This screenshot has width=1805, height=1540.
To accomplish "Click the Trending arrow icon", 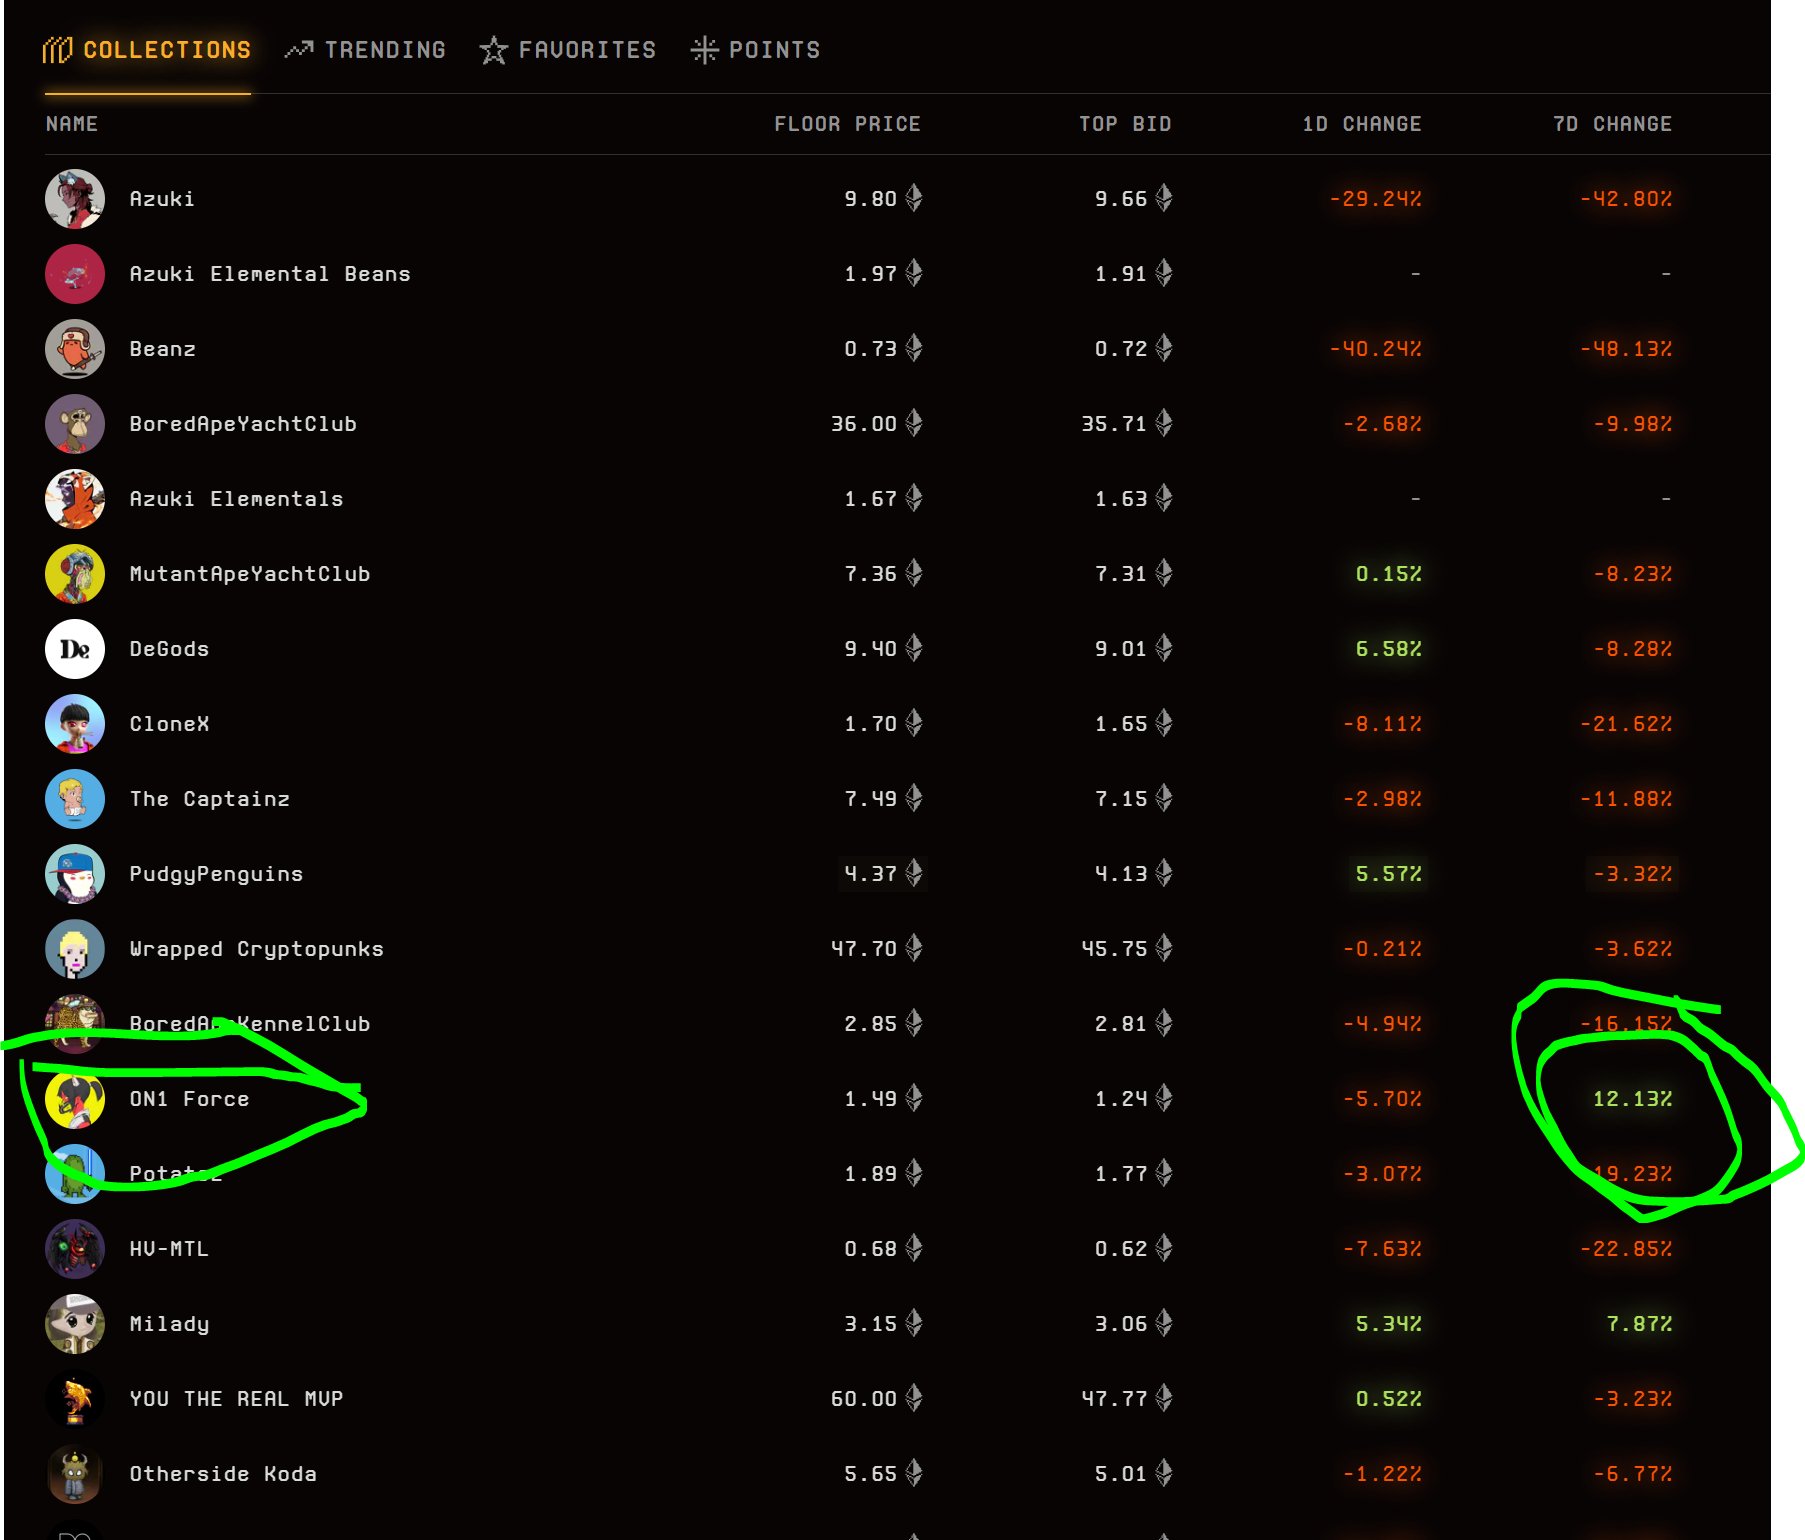I will click(x=299, y=49).
